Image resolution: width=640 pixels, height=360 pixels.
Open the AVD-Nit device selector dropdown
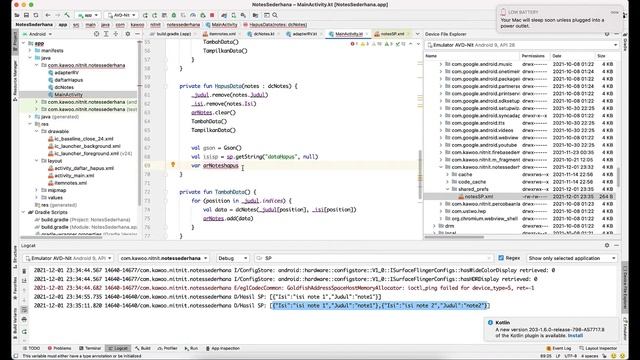(x=121, y=15)
